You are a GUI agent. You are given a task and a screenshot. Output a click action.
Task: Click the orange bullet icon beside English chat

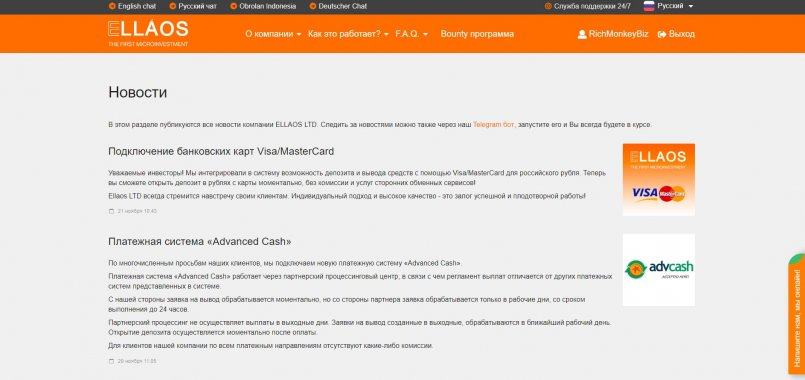pyautogui.click(x=112, y=7)
